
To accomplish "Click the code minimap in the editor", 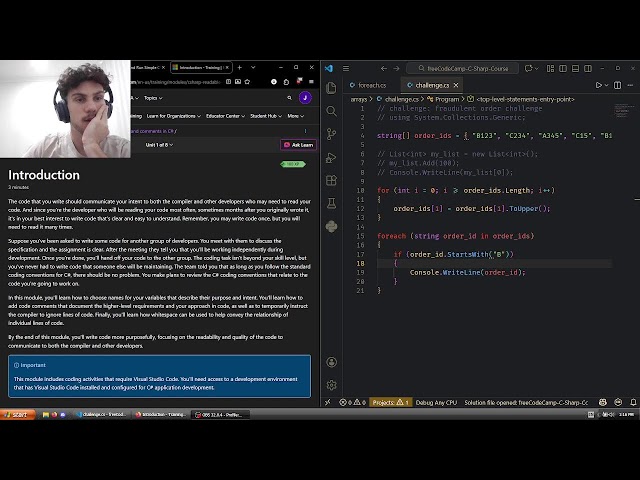I will pyautogui.click(x=622, y=111).
